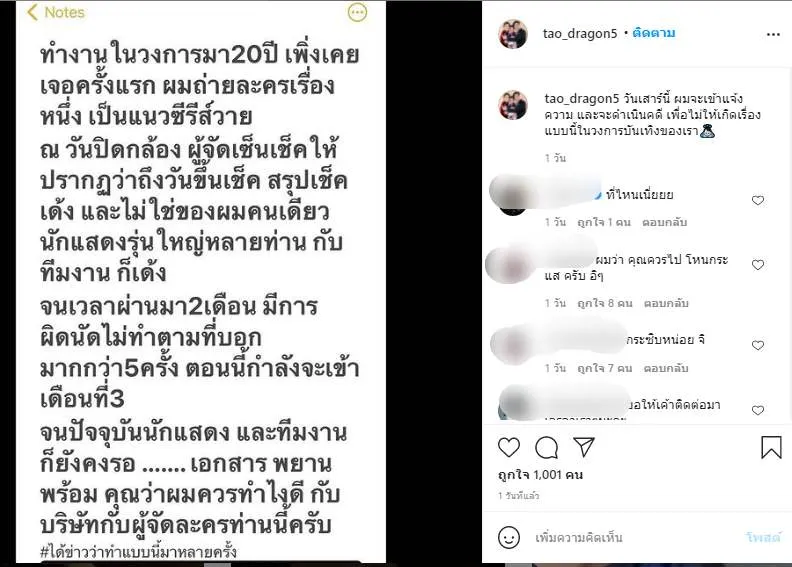Like the โหนกระแส comment
792x567 pixels.
(x=758, y=265)
